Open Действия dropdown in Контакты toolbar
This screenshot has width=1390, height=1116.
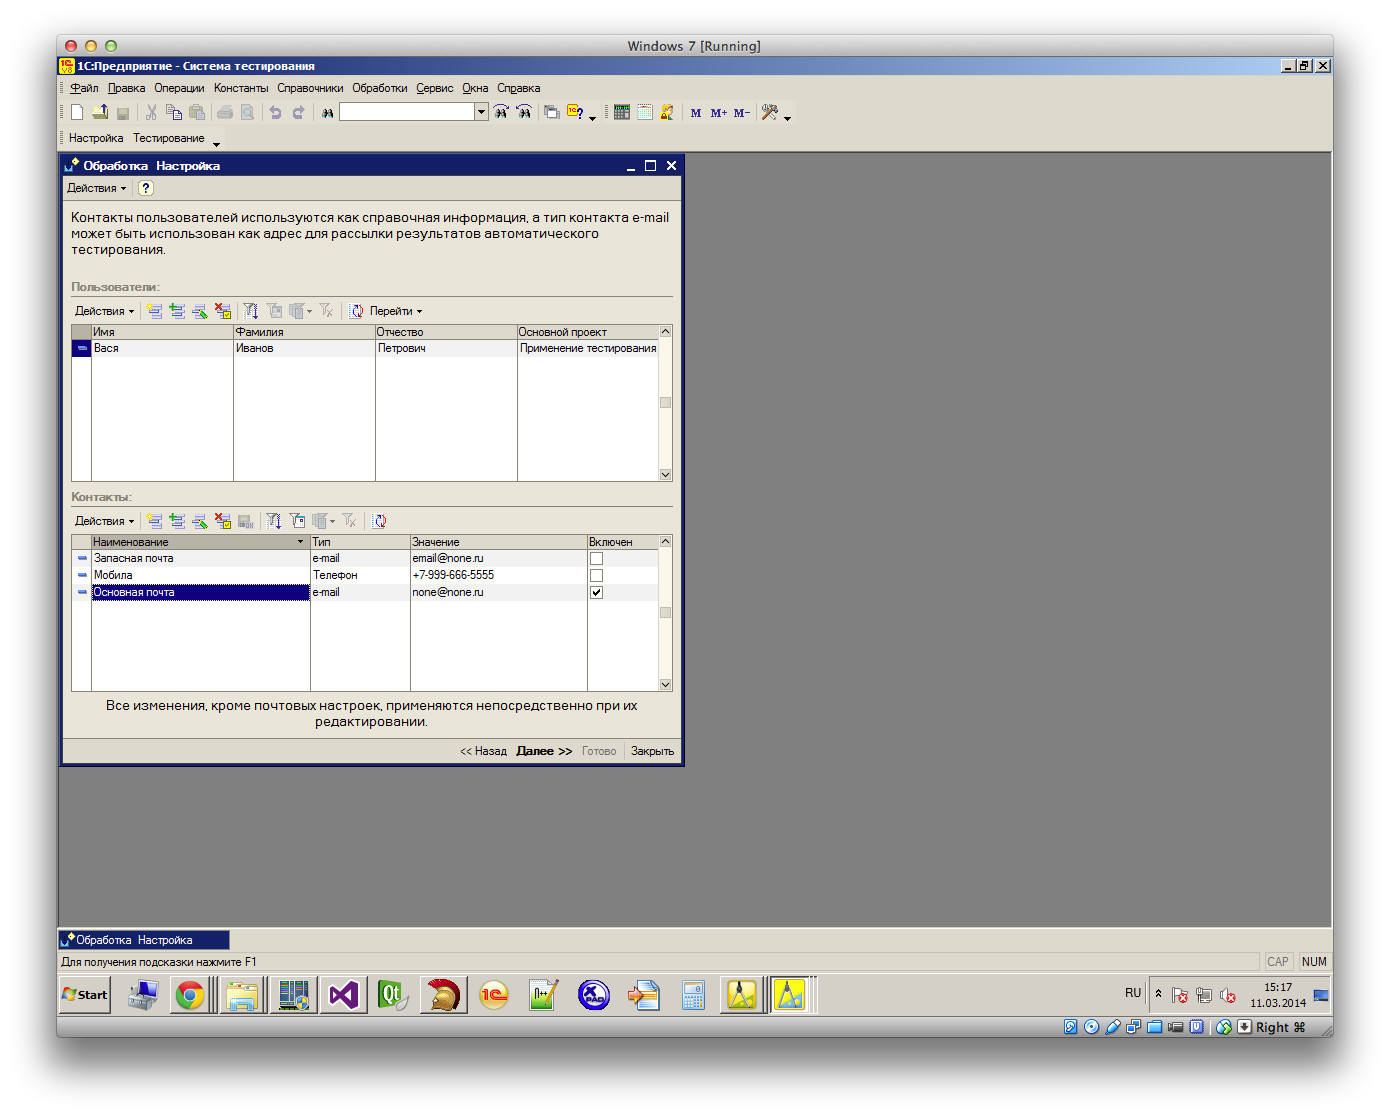[x=105, y=521]
